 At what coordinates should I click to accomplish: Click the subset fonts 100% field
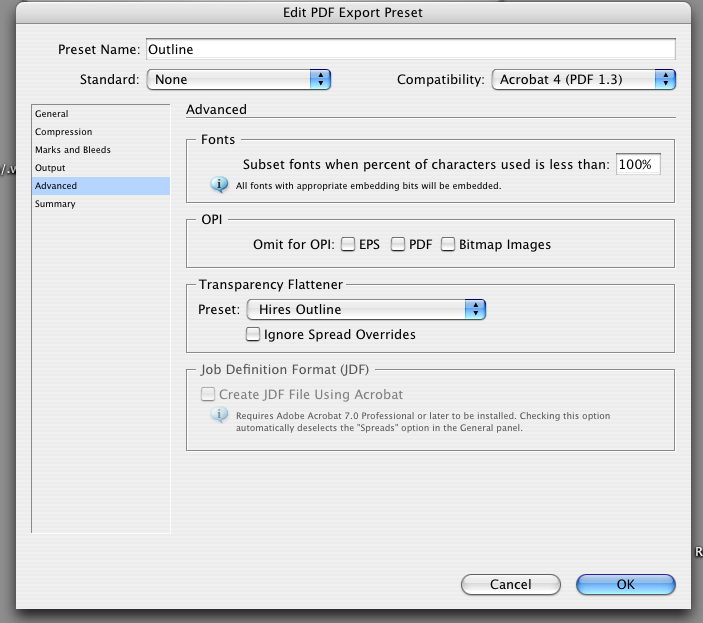pyautogui.click(x=638, y=164)
